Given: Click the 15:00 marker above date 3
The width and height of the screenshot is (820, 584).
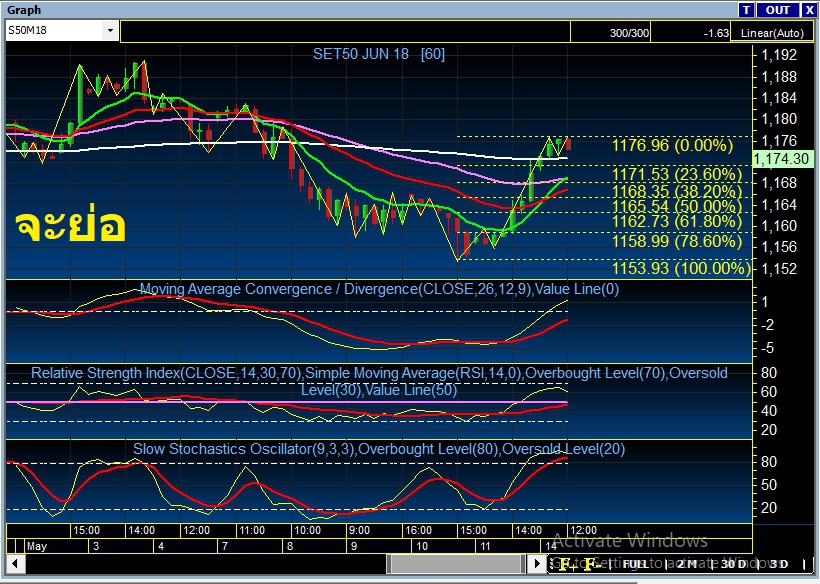Looking at the screenshot, I should point(86,530).
